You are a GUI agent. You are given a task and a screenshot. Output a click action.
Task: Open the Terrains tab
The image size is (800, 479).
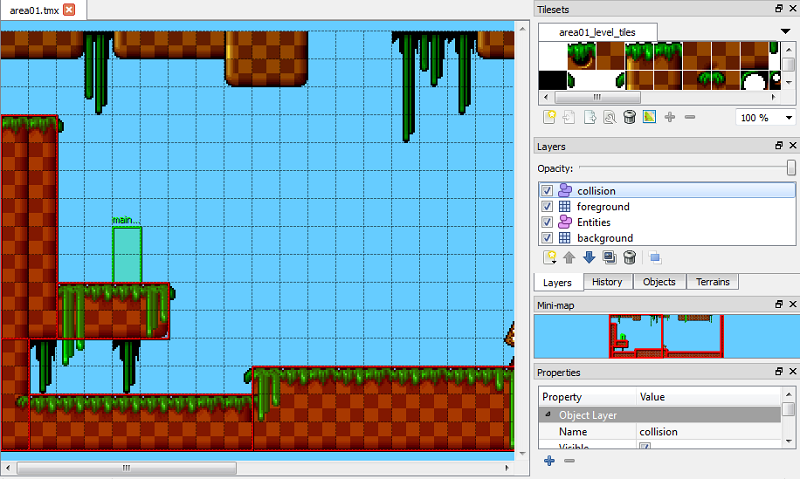tap(712, 282)
